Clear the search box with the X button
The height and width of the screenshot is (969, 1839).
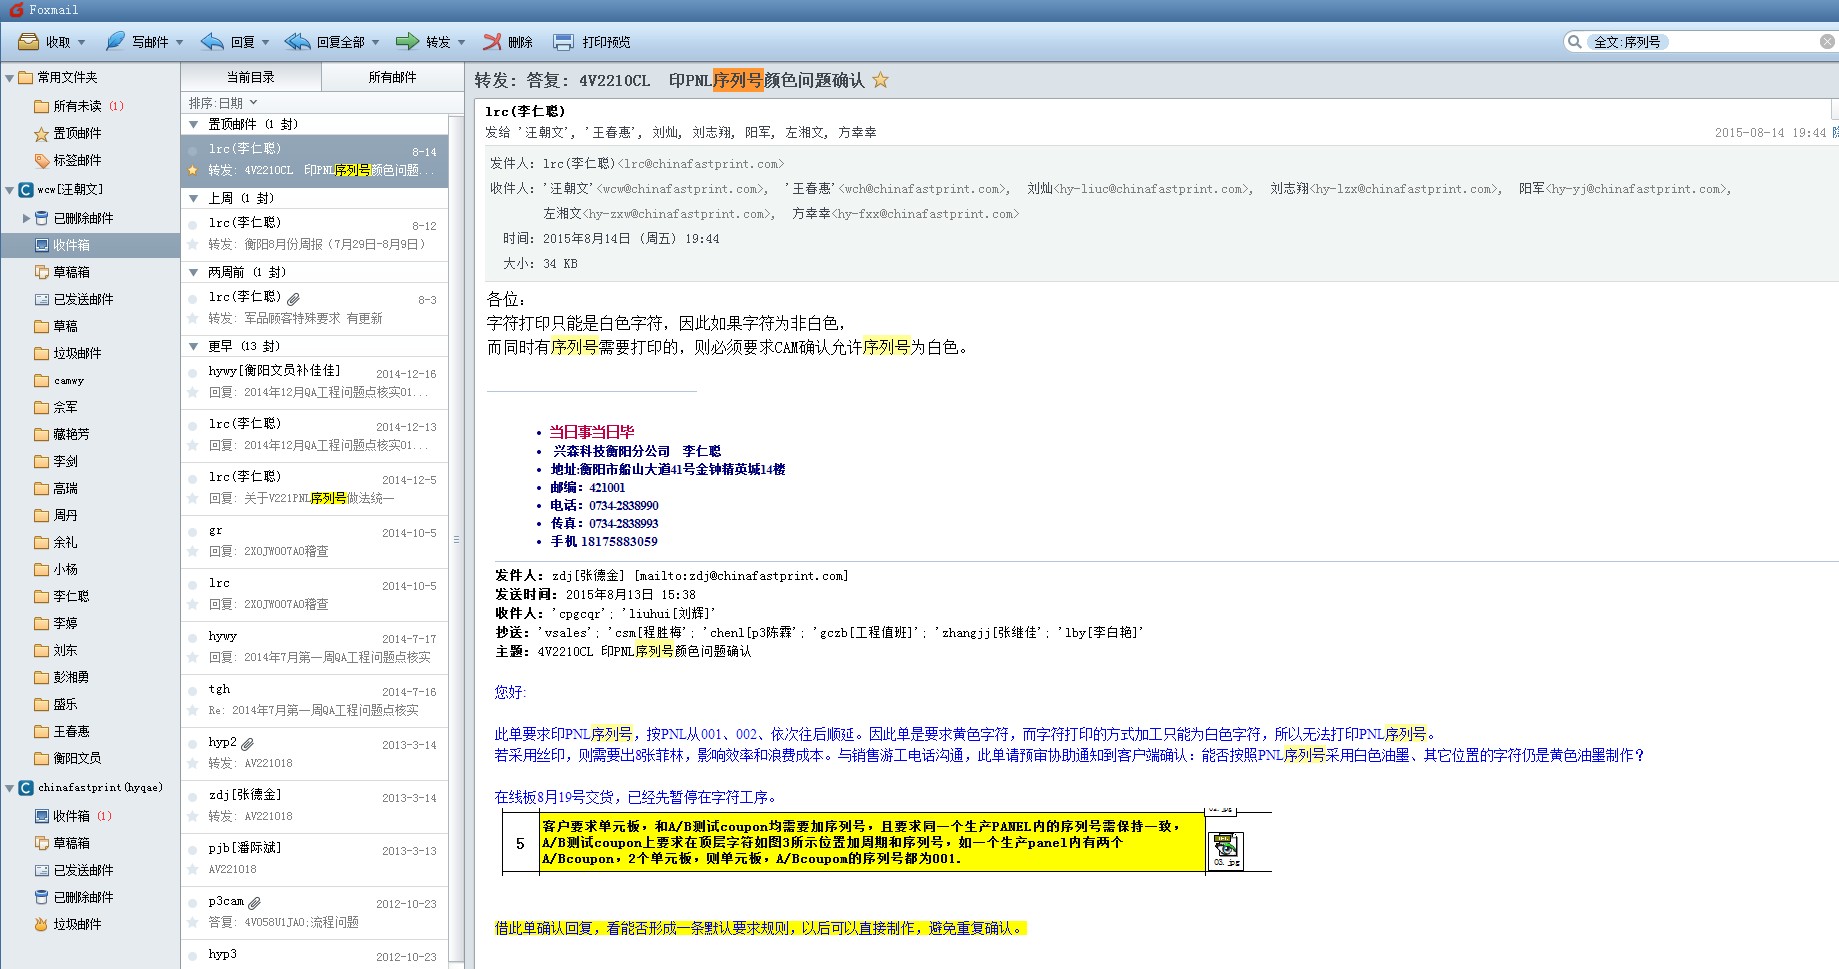click(x=1827, y=42)
